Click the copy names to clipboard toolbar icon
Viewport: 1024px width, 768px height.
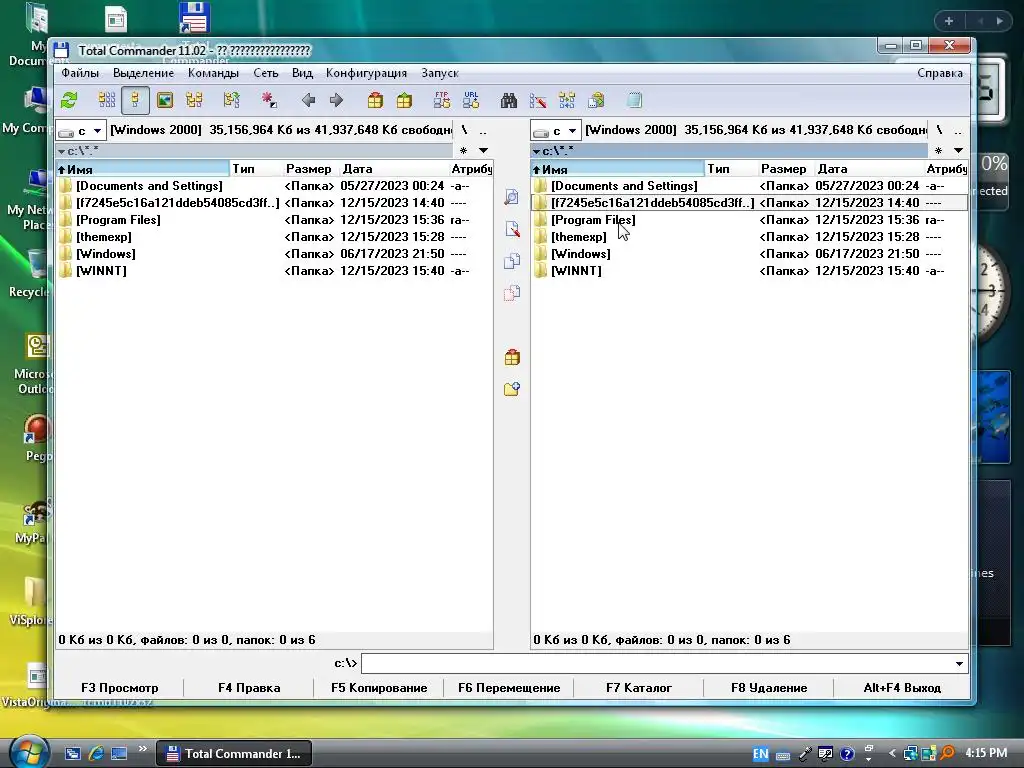coord(596,100)
